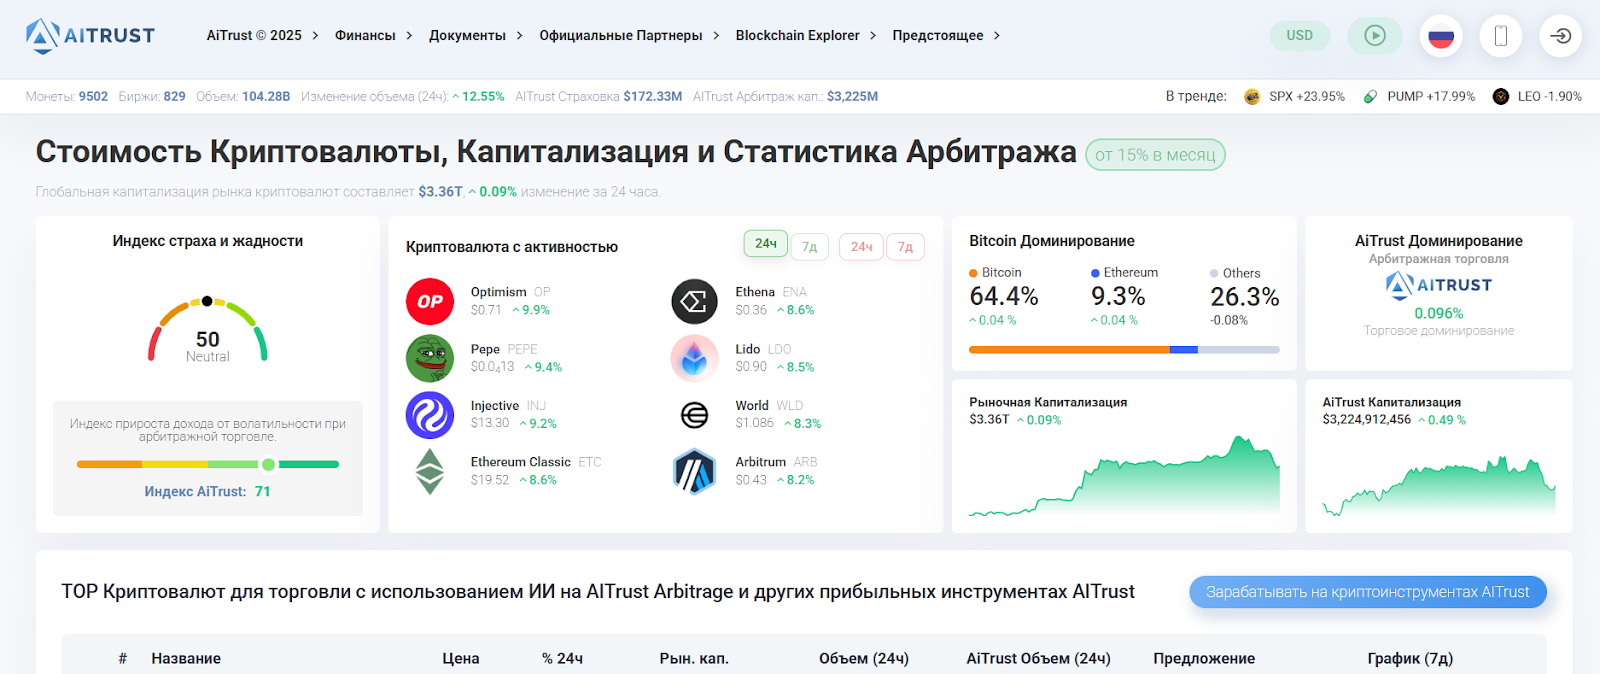The image size is (1600, 674).
Task: Sort table by AiTrust Объем (24ч) column
Action: (1038, 658)
